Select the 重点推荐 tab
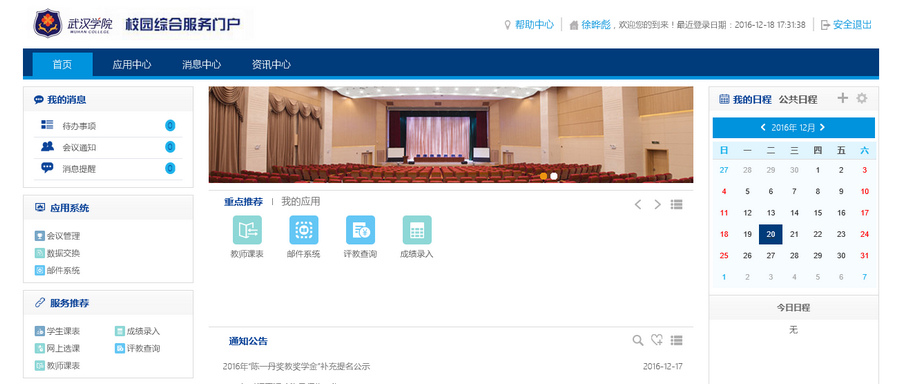The height and width of the screenshot is (384, 900). pyautogui.click(x=243, y=201)
